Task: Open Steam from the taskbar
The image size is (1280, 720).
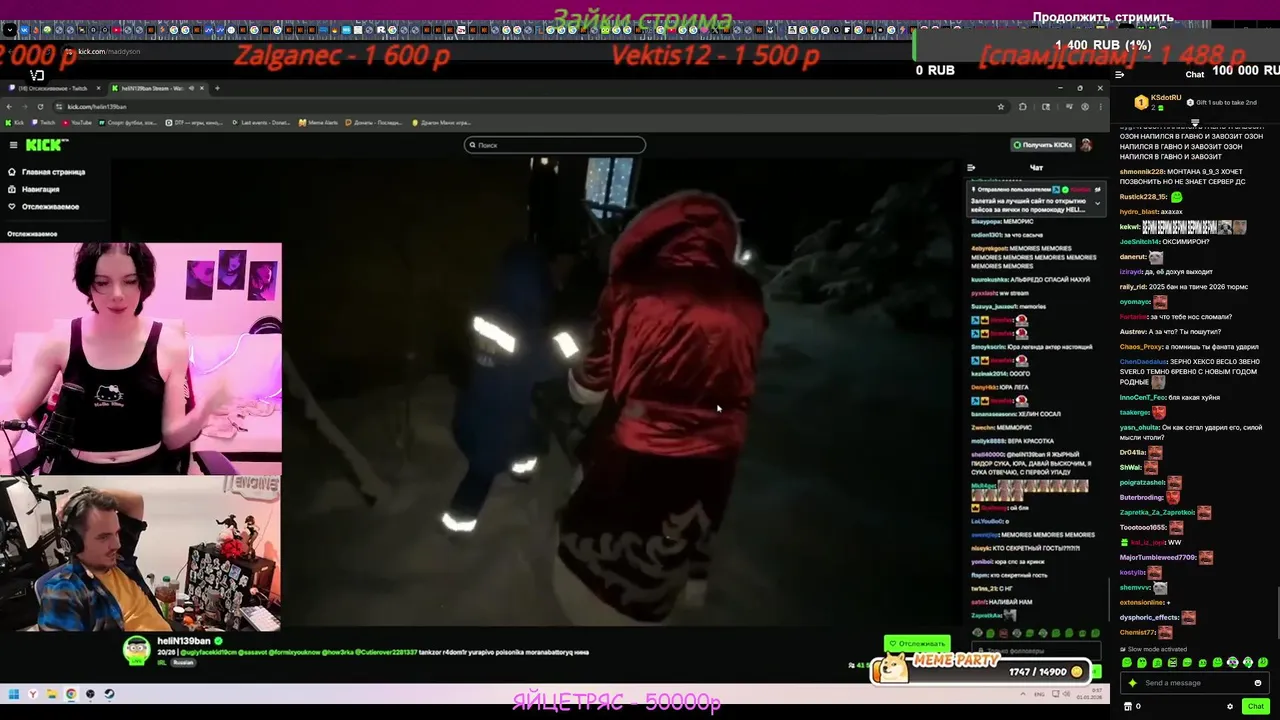Action: (109, 694)
